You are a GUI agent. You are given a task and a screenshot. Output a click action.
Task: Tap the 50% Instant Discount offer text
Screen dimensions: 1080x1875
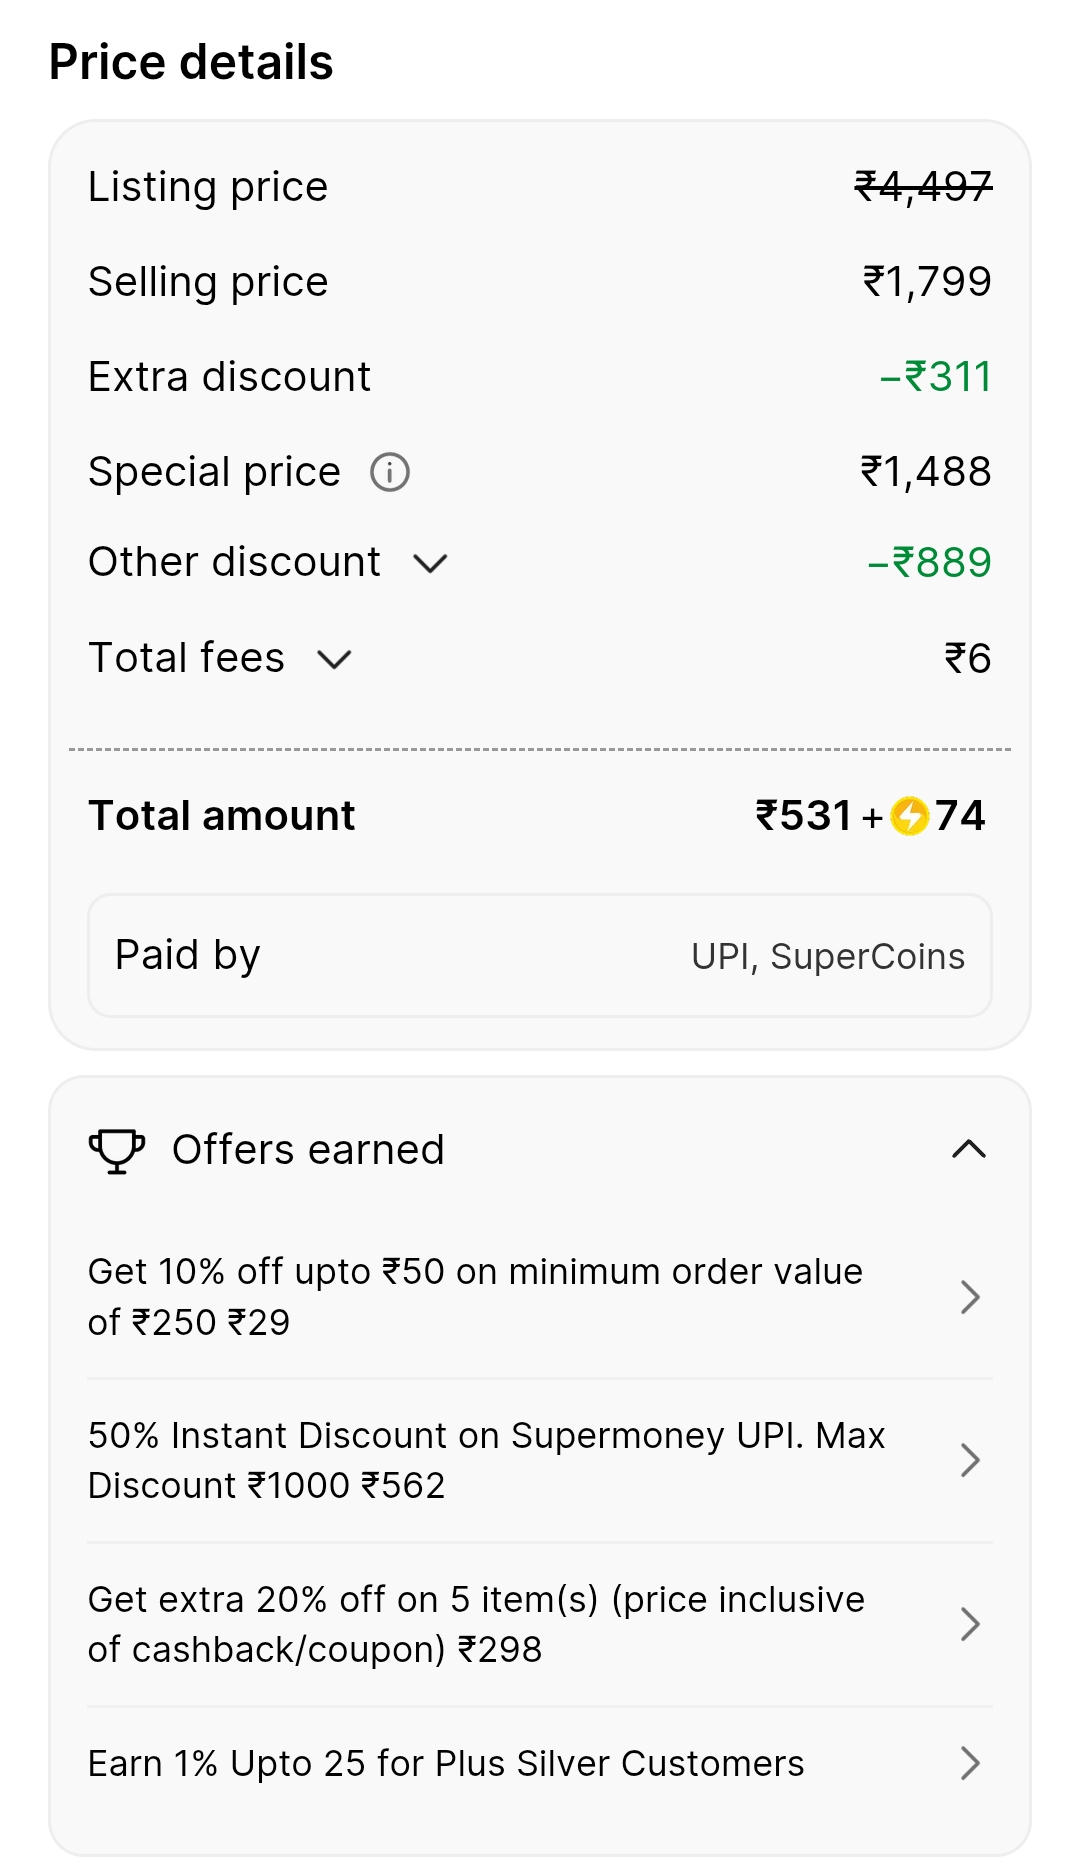[x=487, y=1460]
